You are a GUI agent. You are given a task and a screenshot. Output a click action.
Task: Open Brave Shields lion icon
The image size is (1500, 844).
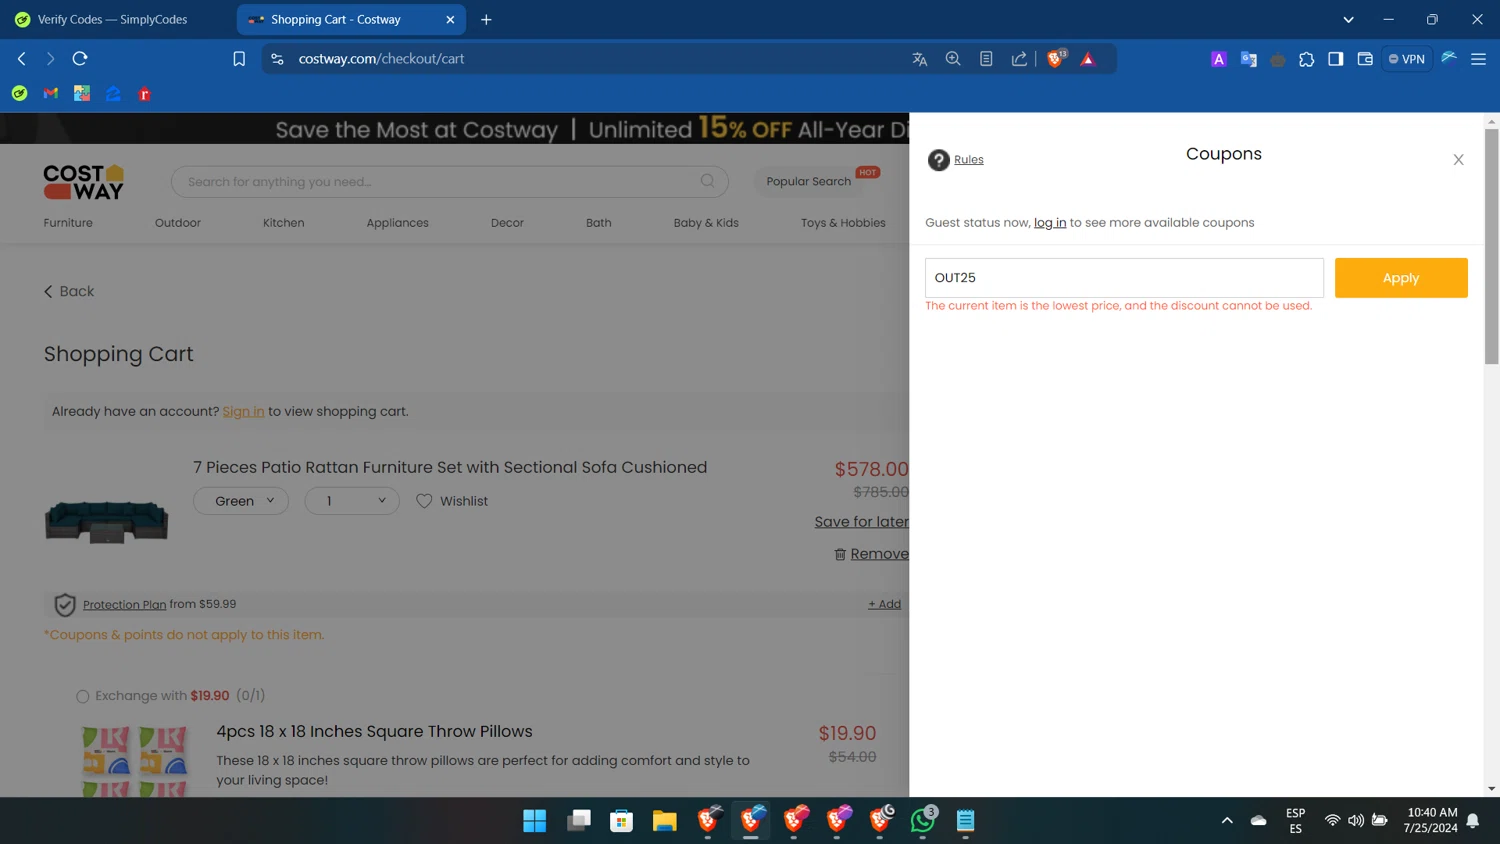[x=1056, y=59]
